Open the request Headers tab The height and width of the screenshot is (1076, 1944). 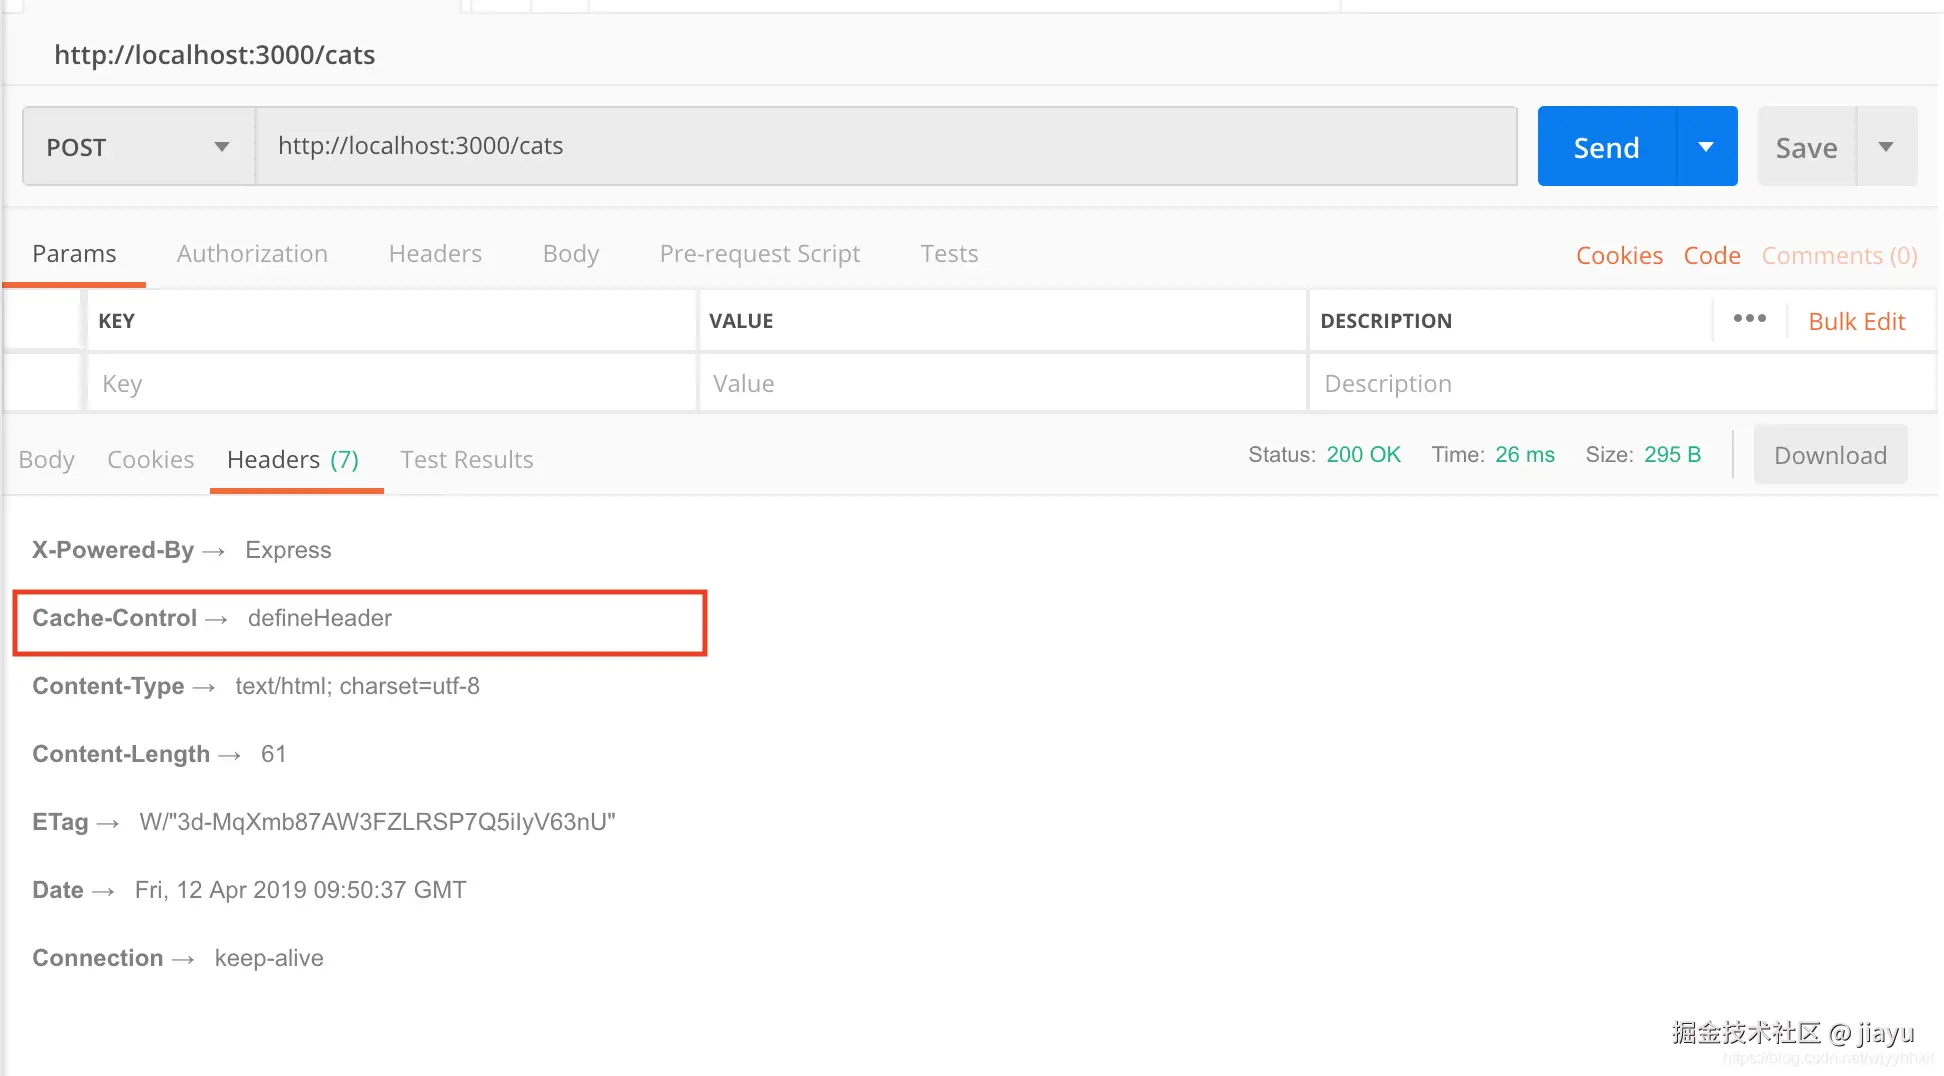435,254
